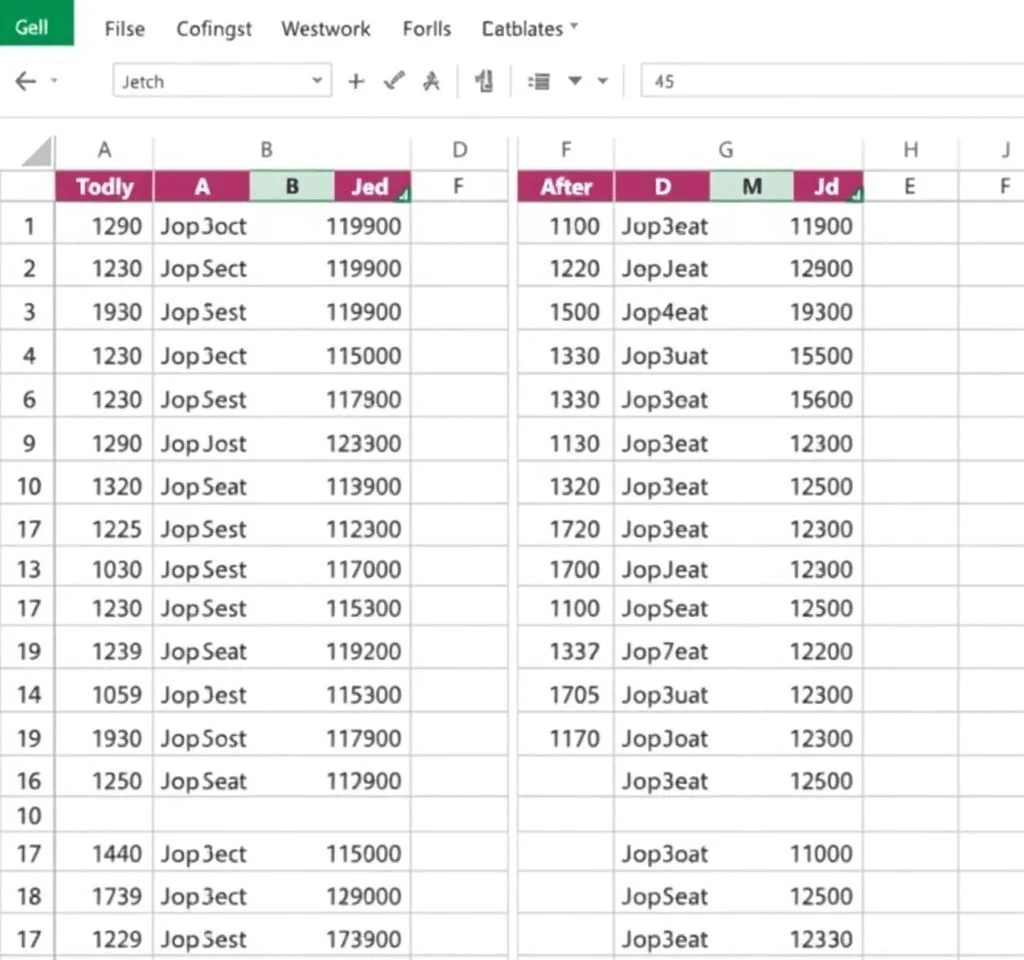Viewport: 1024px width, 960px height.
Task: Select the paintbrush format icon
Action: pos(394,82)
